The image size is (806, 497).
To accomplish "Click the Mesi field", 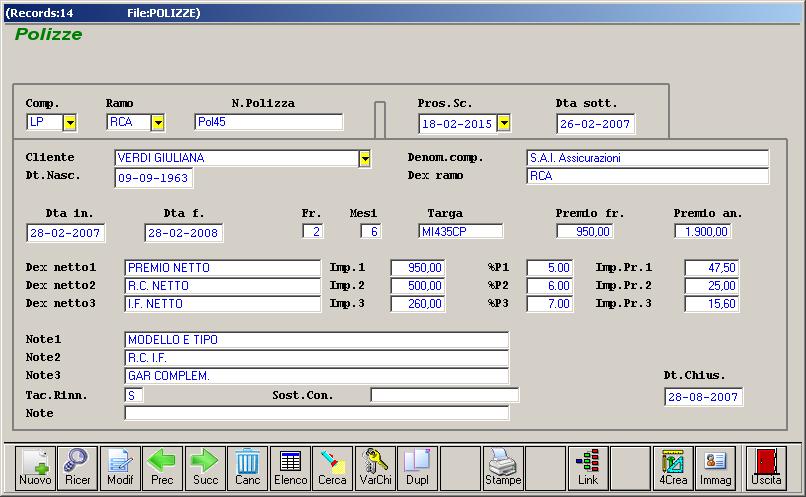I will coord(371,231).
